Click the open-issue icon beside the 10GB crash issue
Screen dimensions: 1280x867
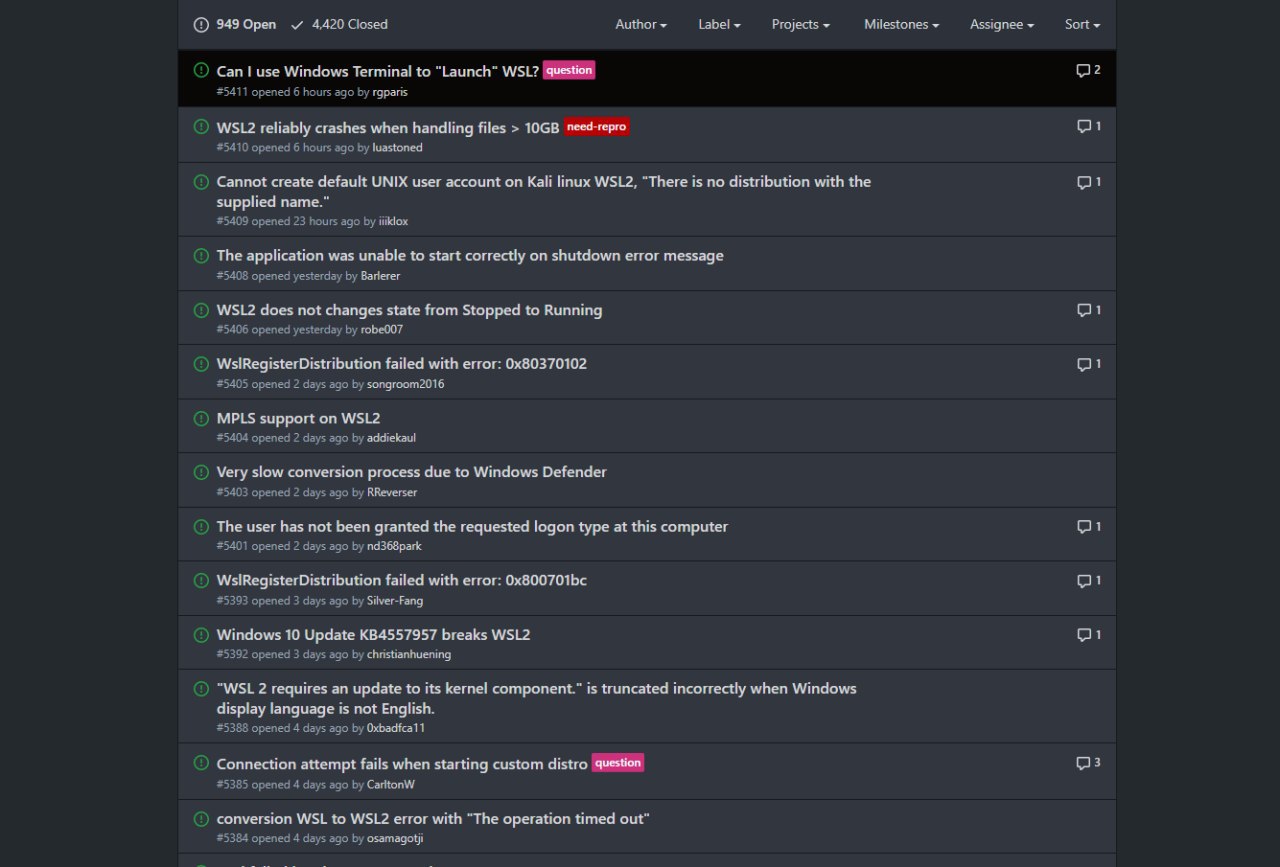201,126
